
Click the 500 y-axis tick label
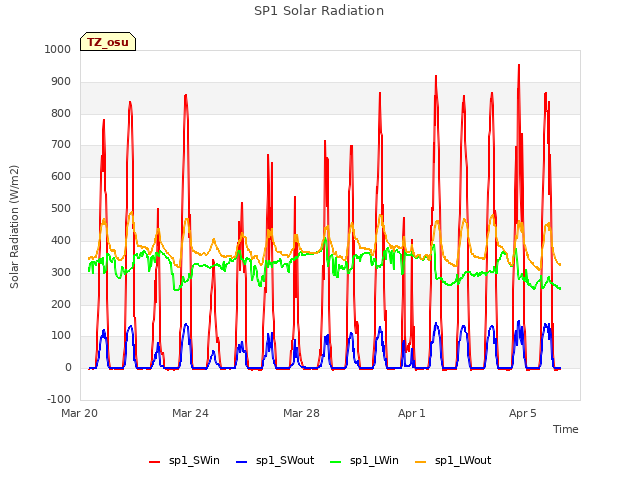click(x=61, y=209)
